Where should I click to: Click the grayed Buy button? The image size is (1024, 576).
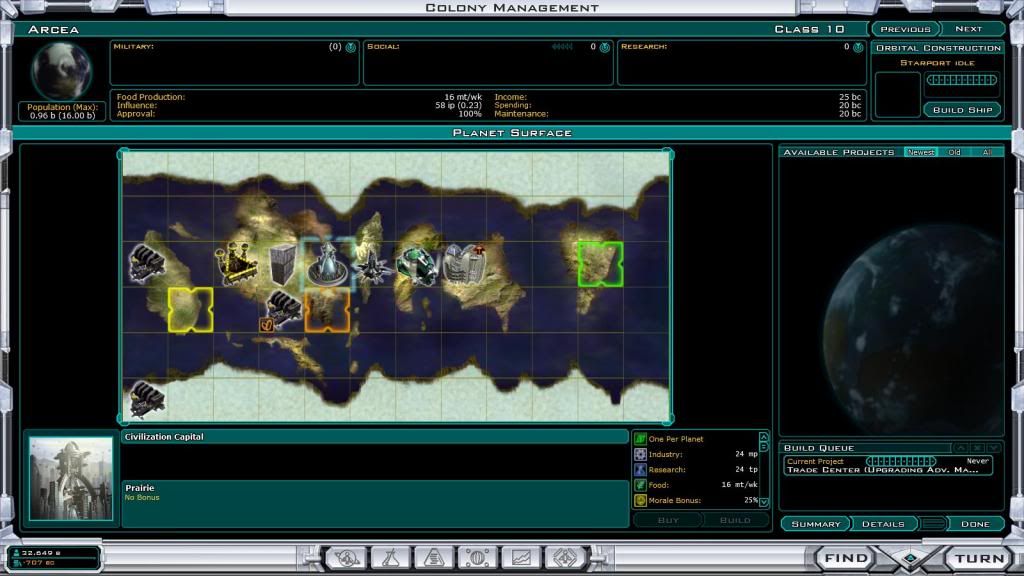(668, 520)
